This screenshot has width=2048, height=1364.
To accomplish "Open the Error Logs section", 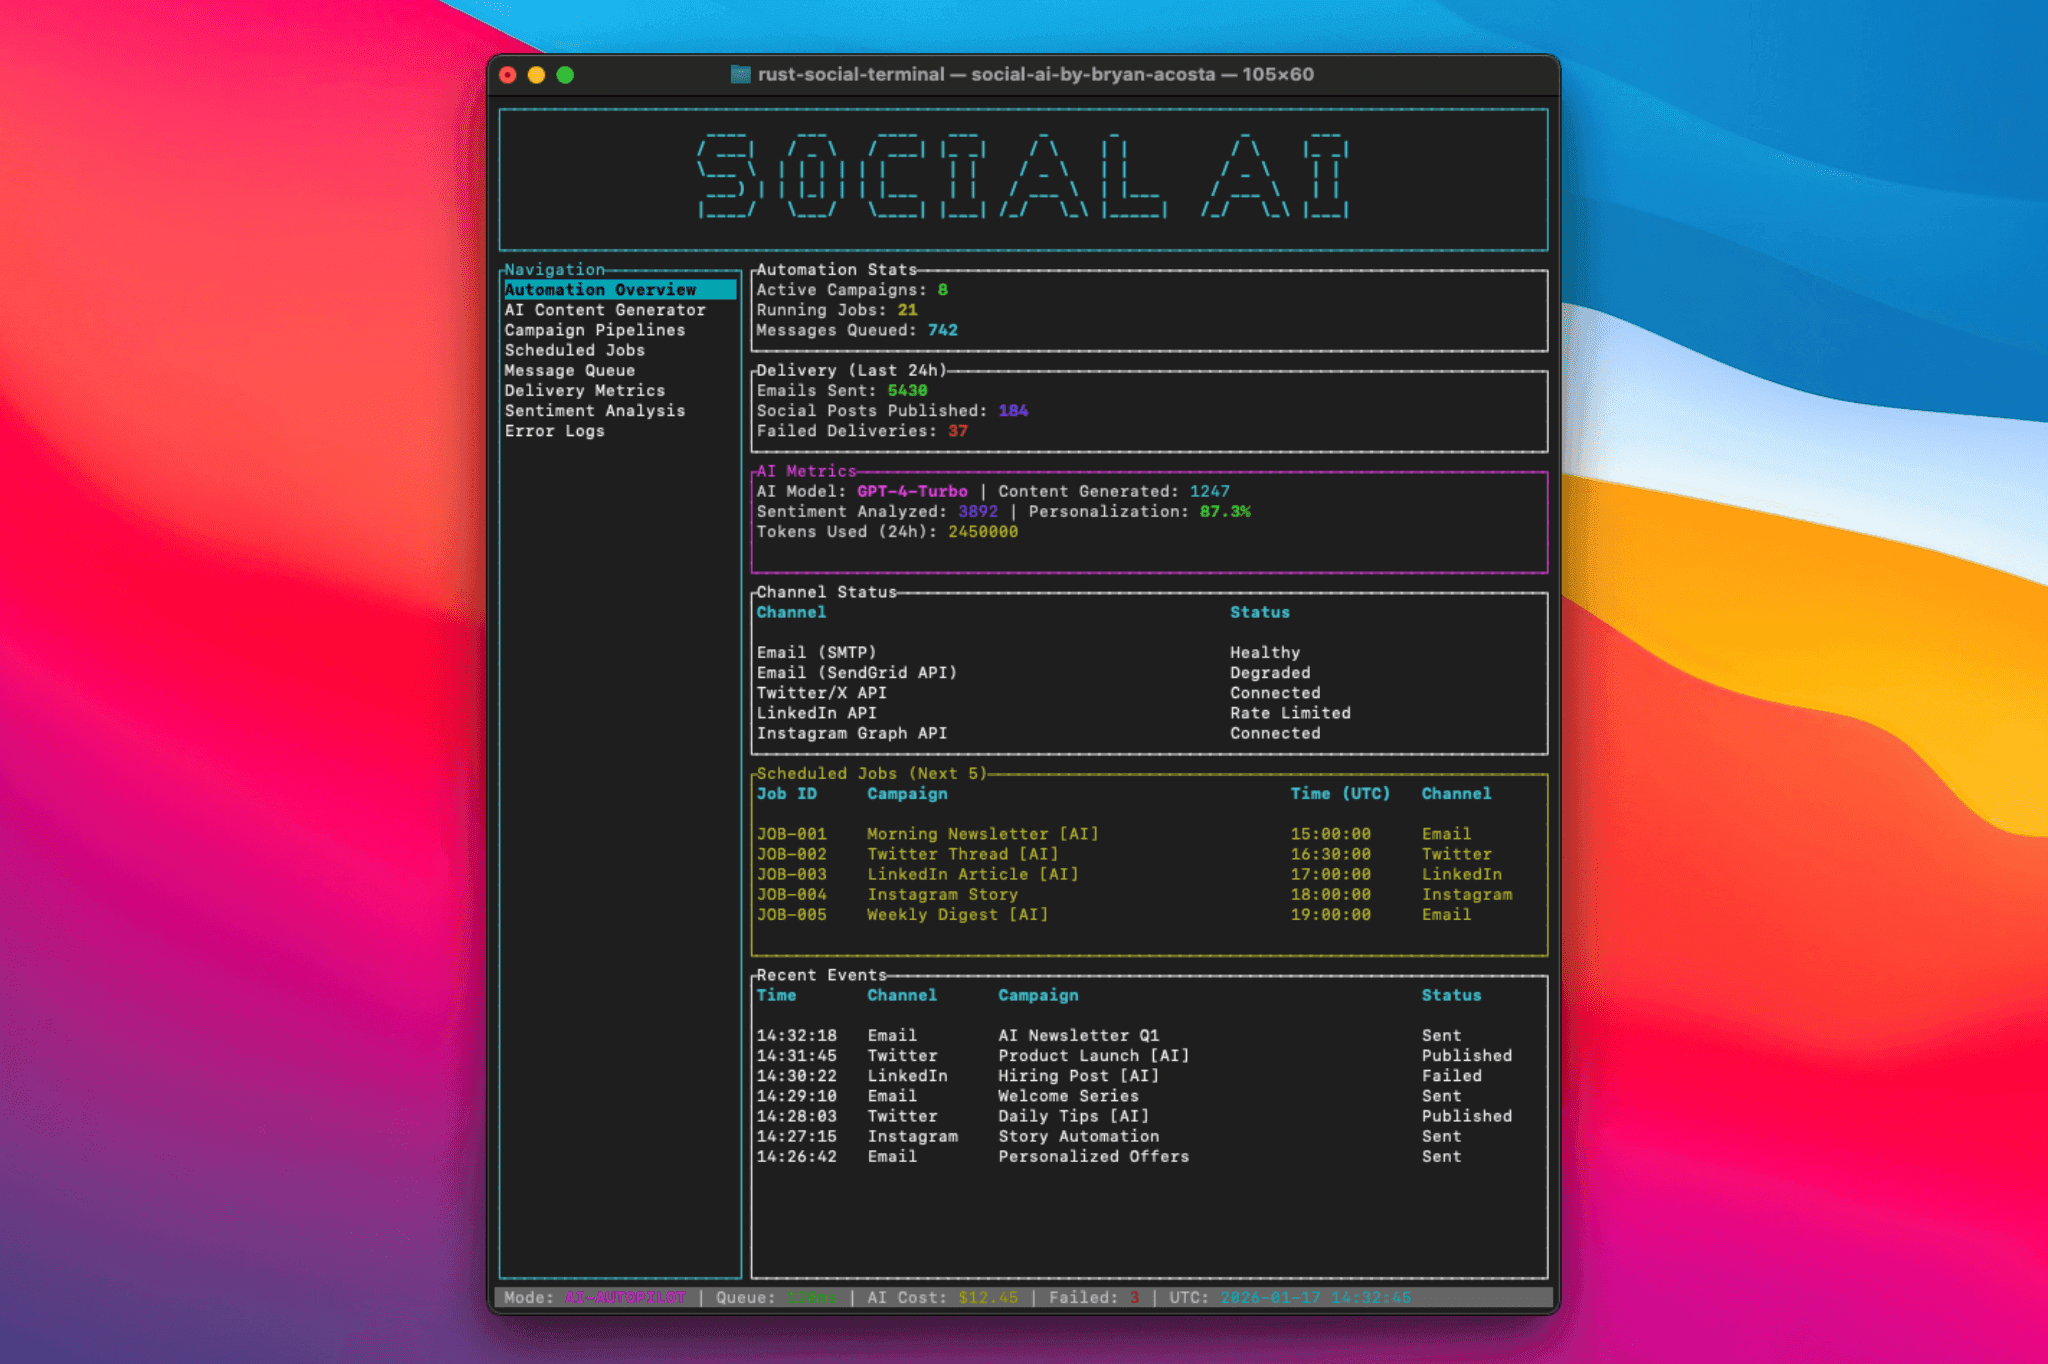I will tap(556, 430).
